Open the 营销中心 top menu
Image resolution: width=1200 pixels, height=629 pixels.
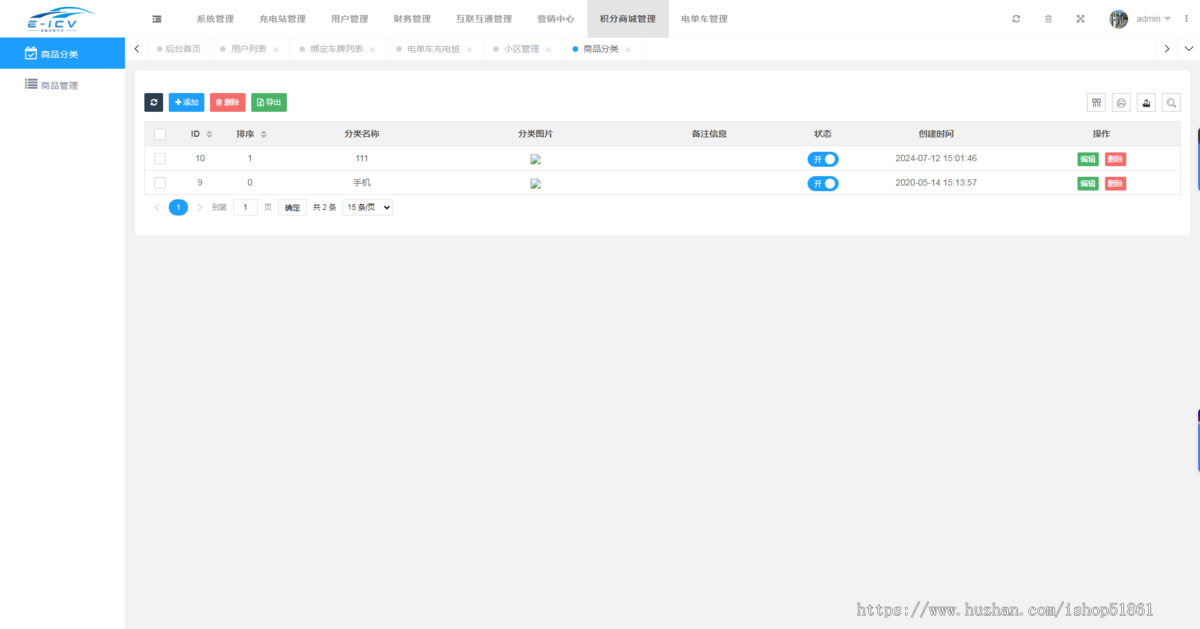[x=556, y=19]
